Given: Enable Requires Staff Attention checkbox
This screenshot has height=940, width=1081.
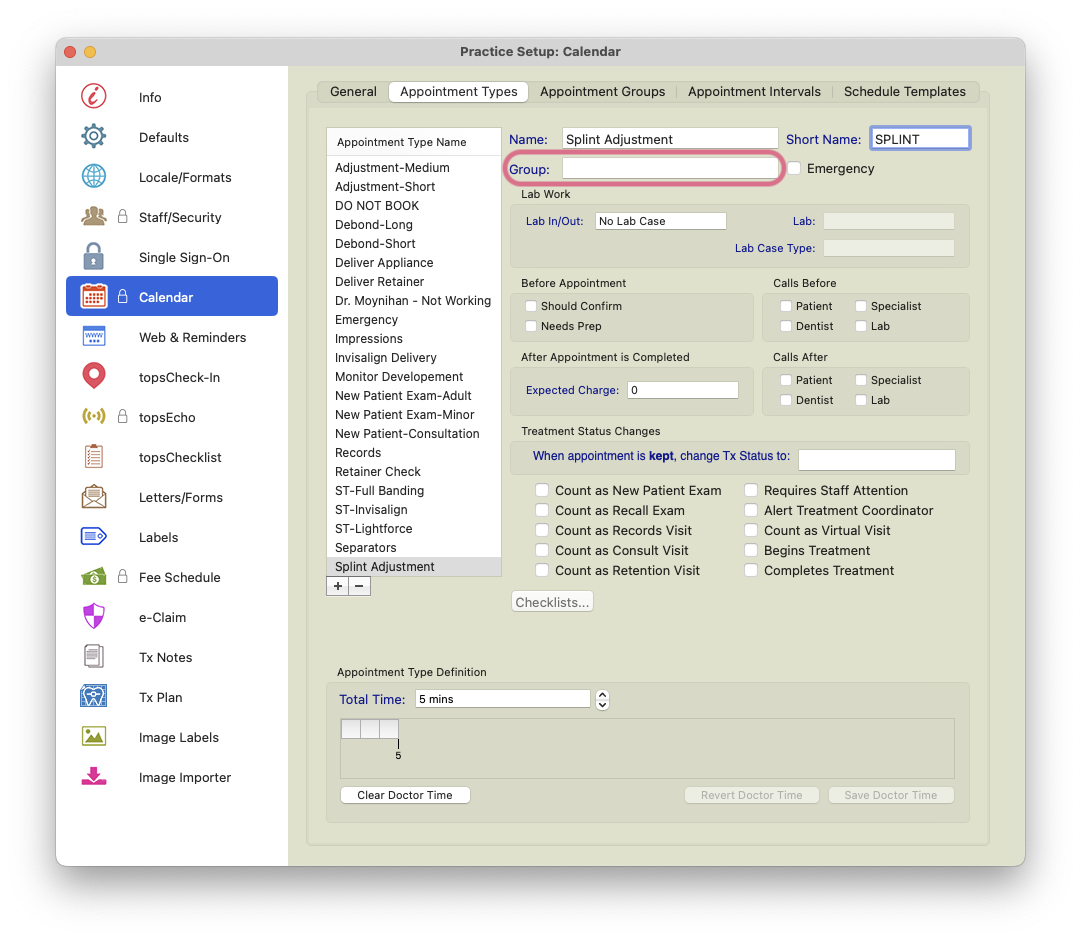Looking at the screenshot, I should (x=751, y=490).
